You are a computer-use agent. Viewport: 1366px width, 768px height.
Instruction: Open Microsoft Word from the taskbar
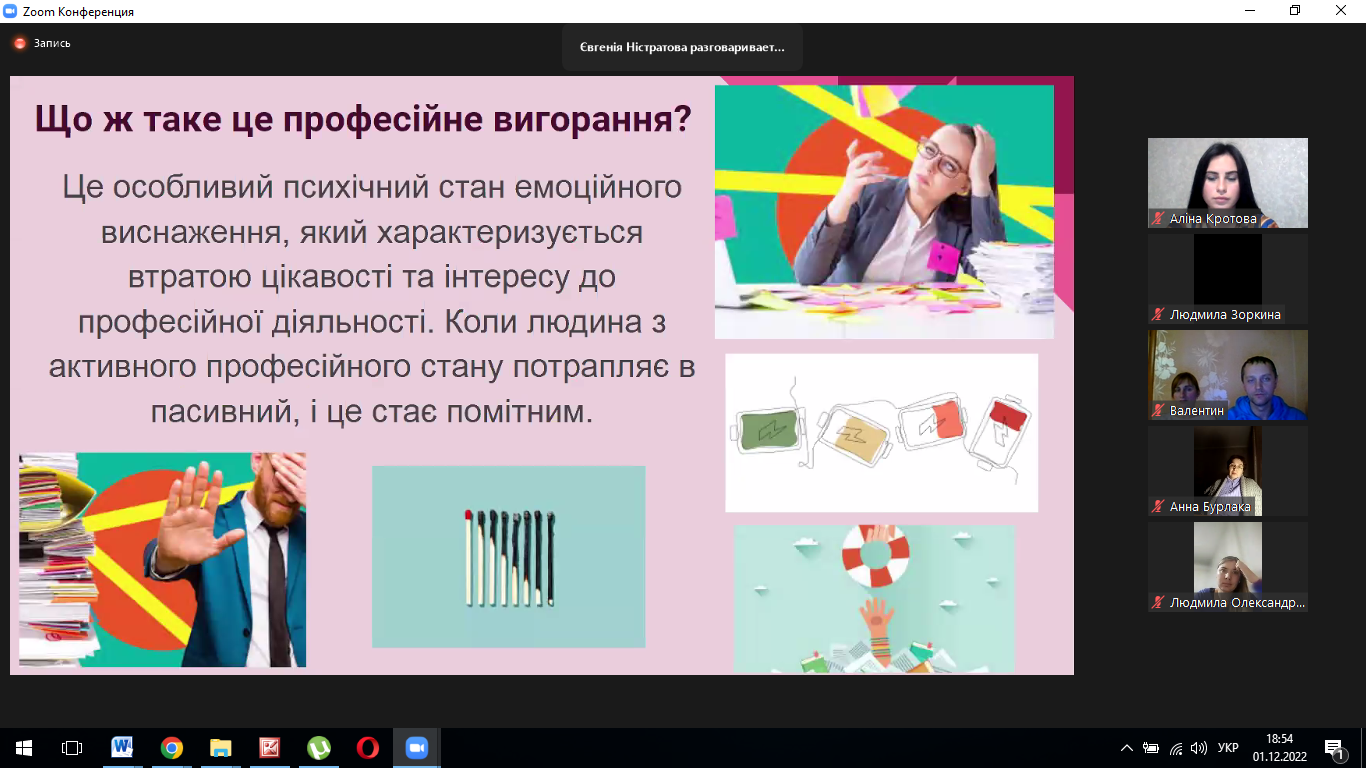[122, 747]
